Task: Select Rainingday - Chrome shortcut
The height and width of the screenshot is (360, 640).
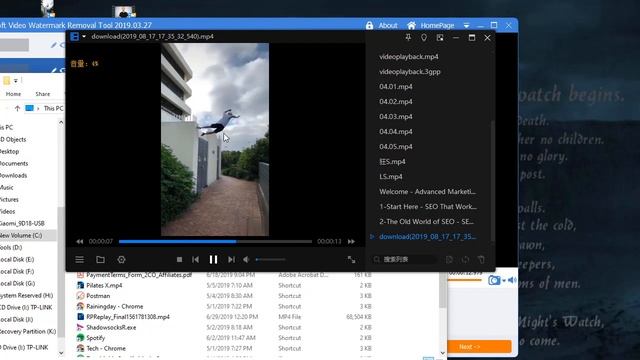Action: click(114, 307)
